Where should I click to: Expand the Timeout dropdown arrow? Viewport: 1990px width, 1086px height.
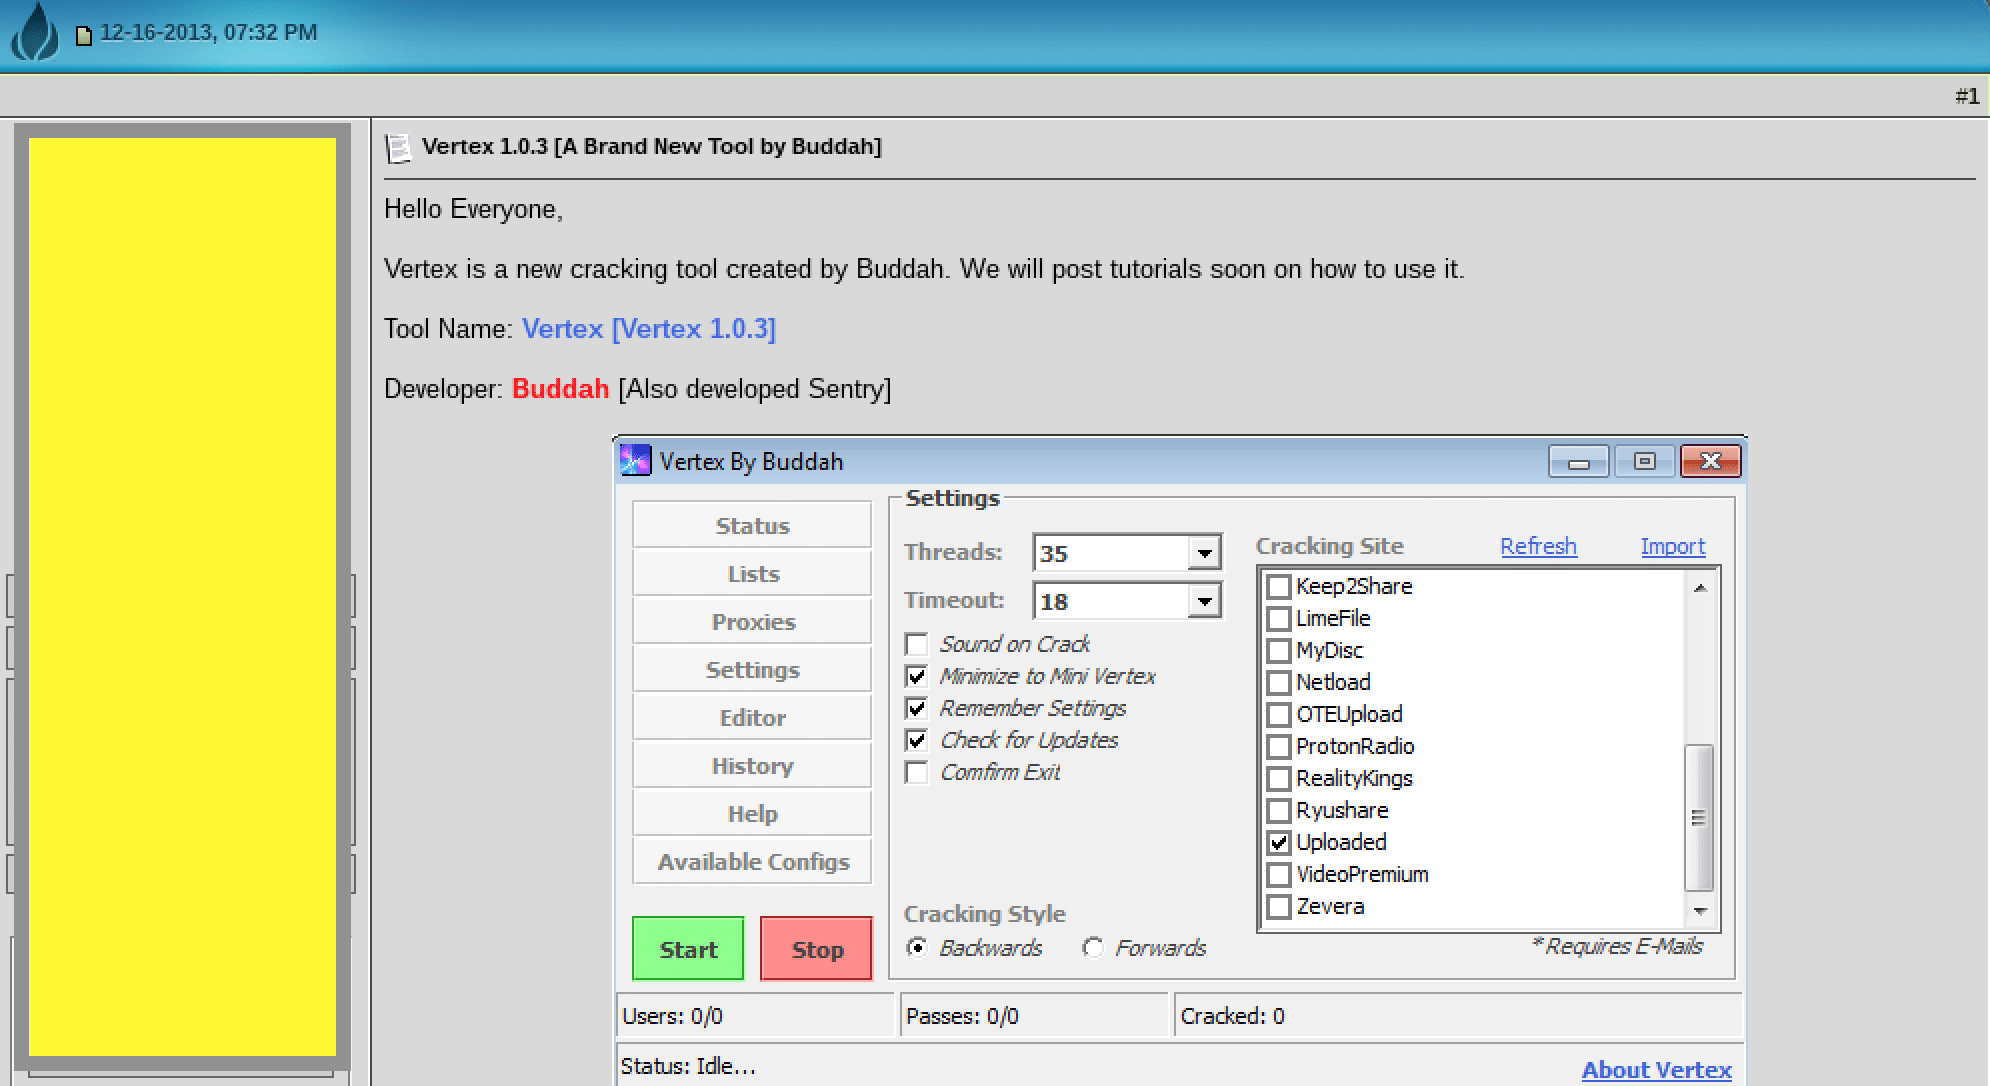click(x=1205, y=601)
